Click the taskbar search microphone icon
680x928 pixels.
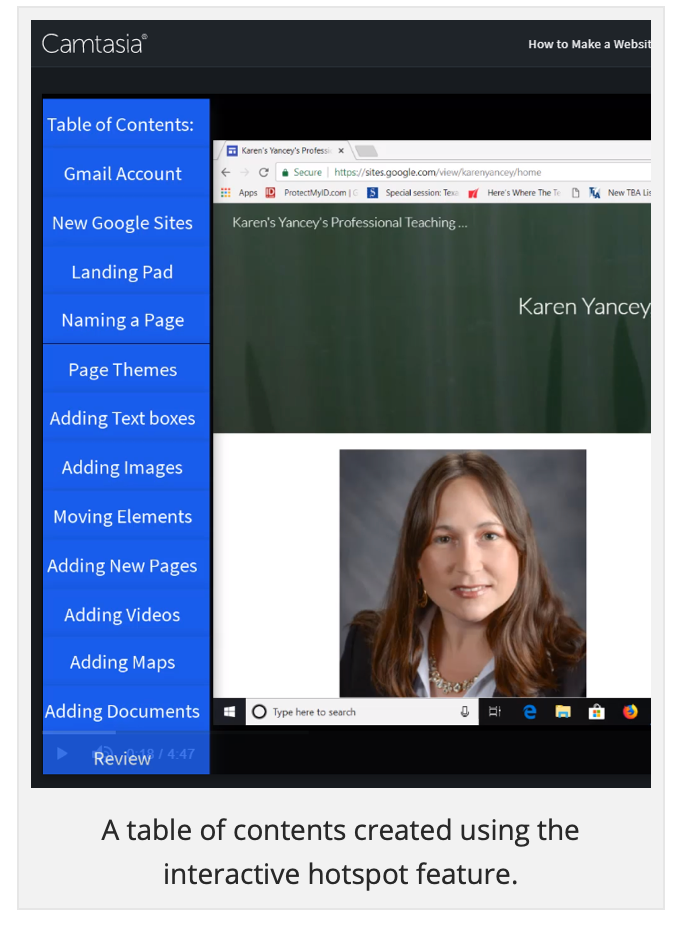(465, 712)
